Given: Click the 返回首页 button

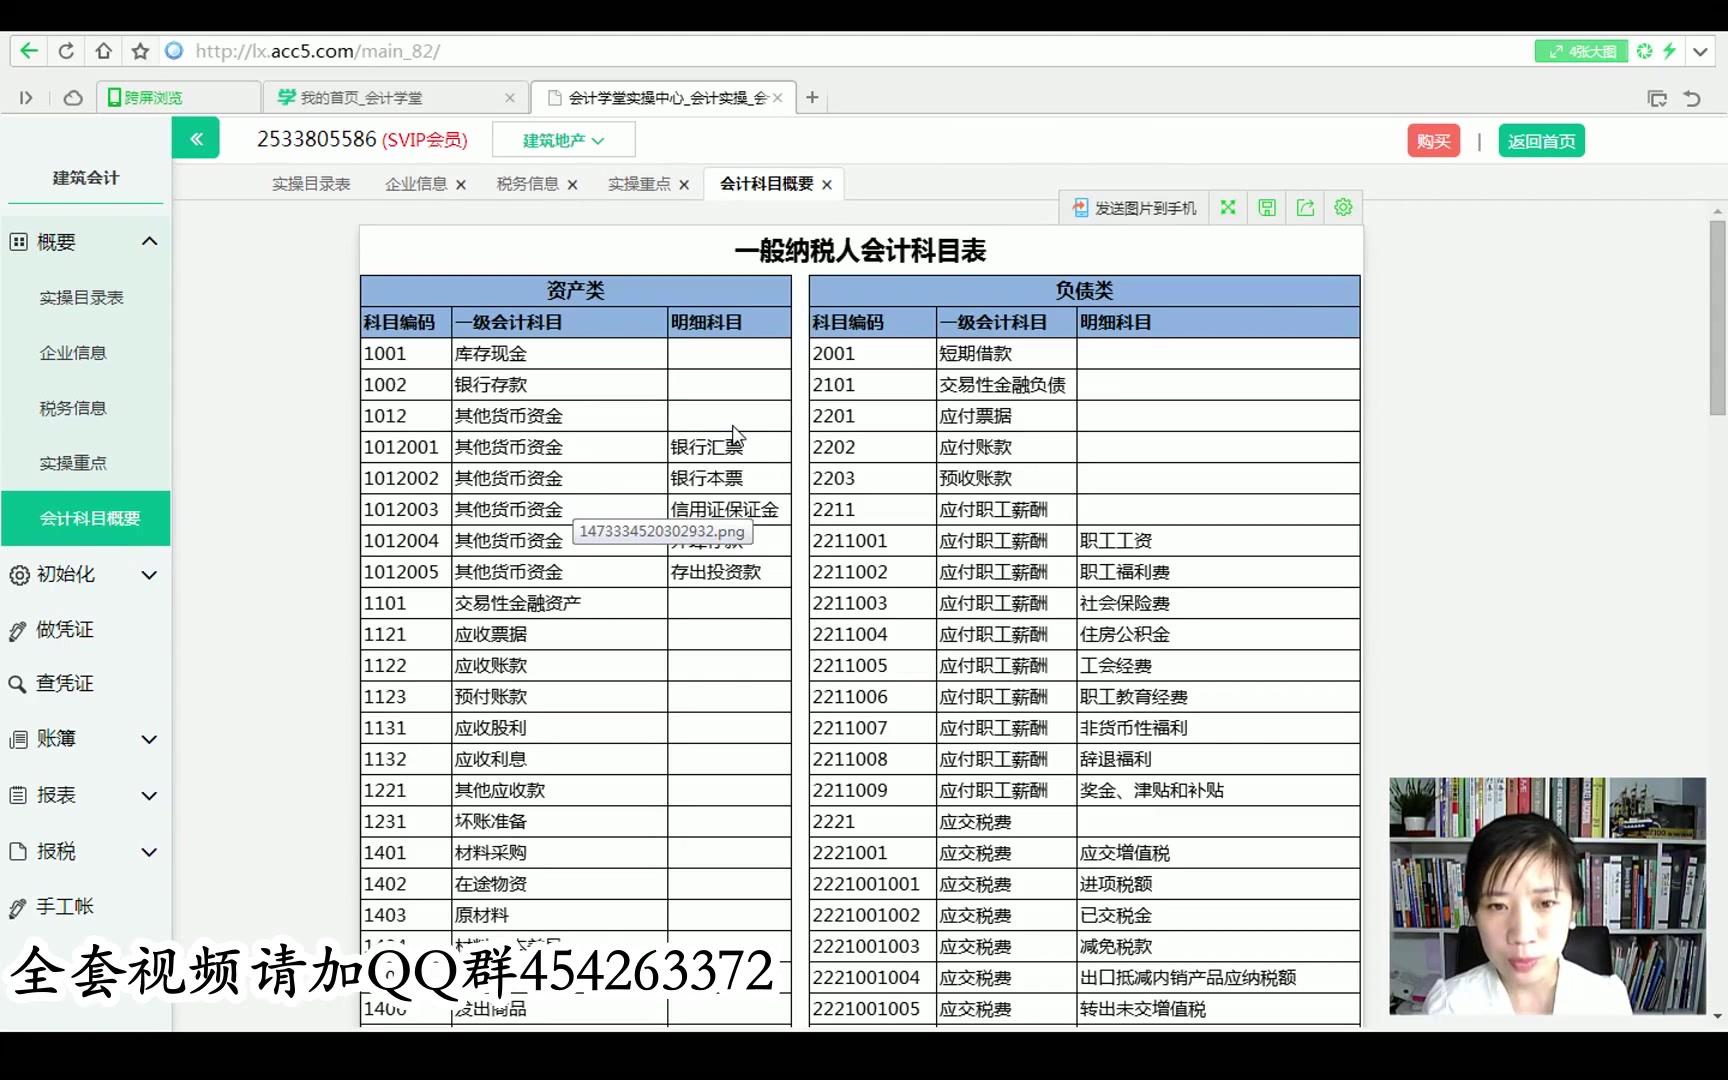Looking at the screenshot, I should click(x=1540, y=140).
